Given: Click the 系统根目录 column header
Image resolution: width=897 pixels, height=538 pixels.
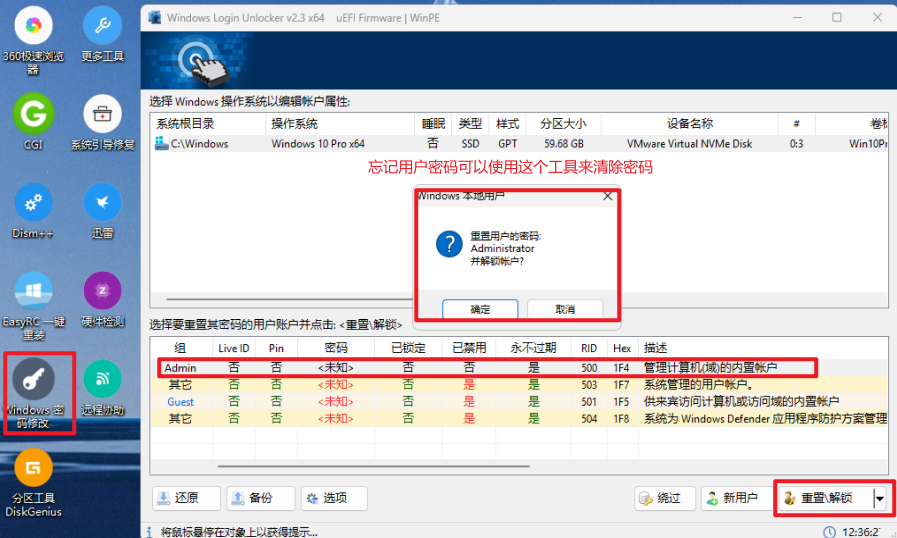Looking at the screenshot, I should pos(208,124).
